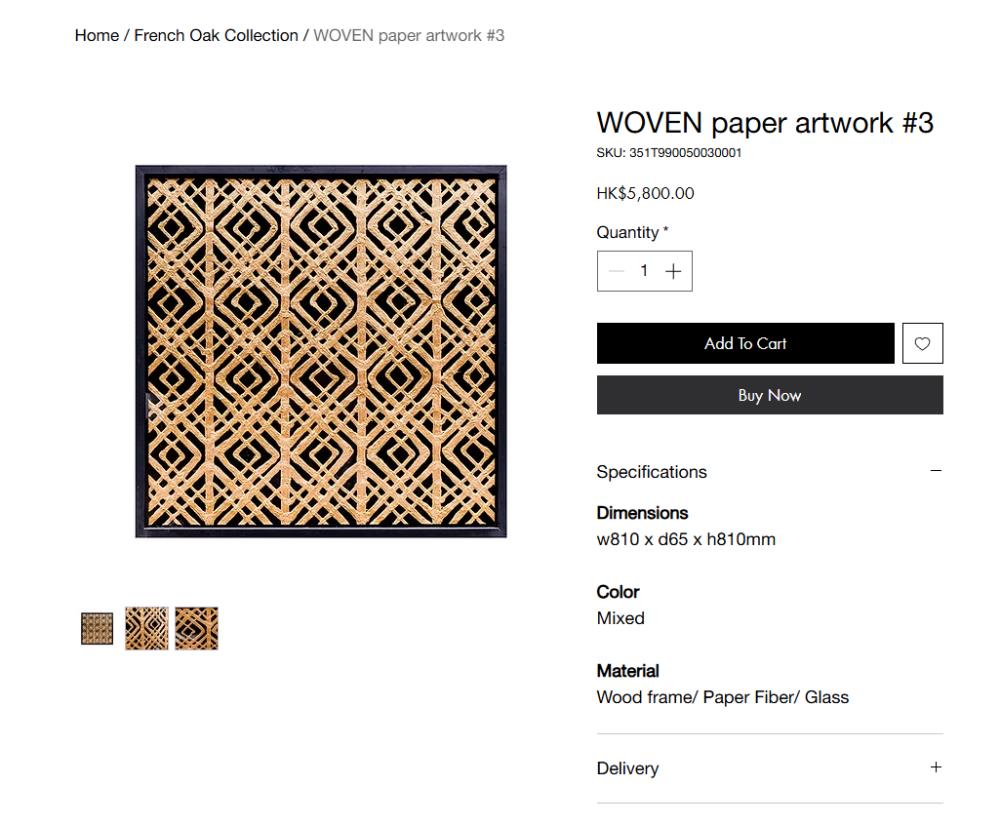Select the first small square thumbnail
1000x825 pixels.
(x=97, y=629)
